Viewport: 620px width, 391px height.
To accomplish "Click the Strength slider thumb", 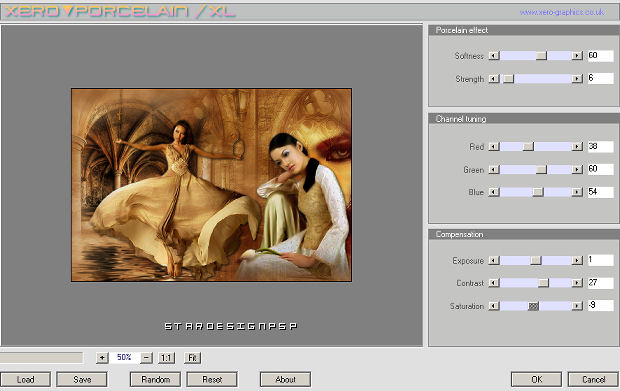I will [x=508, y=79].
